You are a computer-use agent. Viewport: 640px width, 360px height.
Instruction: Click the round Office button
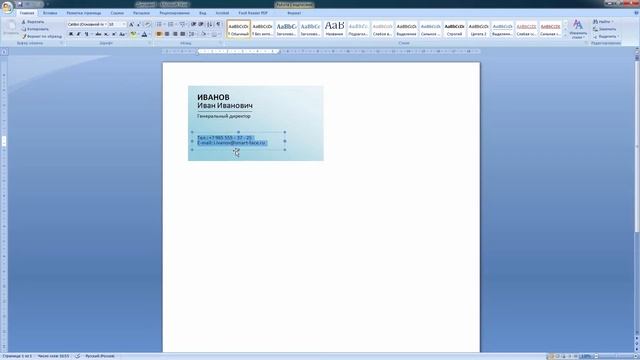tap(7, 7)
